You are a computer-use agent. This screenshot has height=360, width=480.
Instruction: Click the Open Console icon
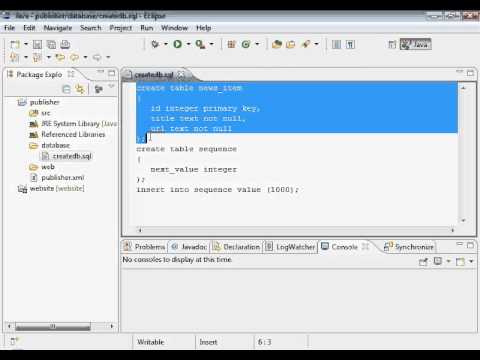(460, 262)
